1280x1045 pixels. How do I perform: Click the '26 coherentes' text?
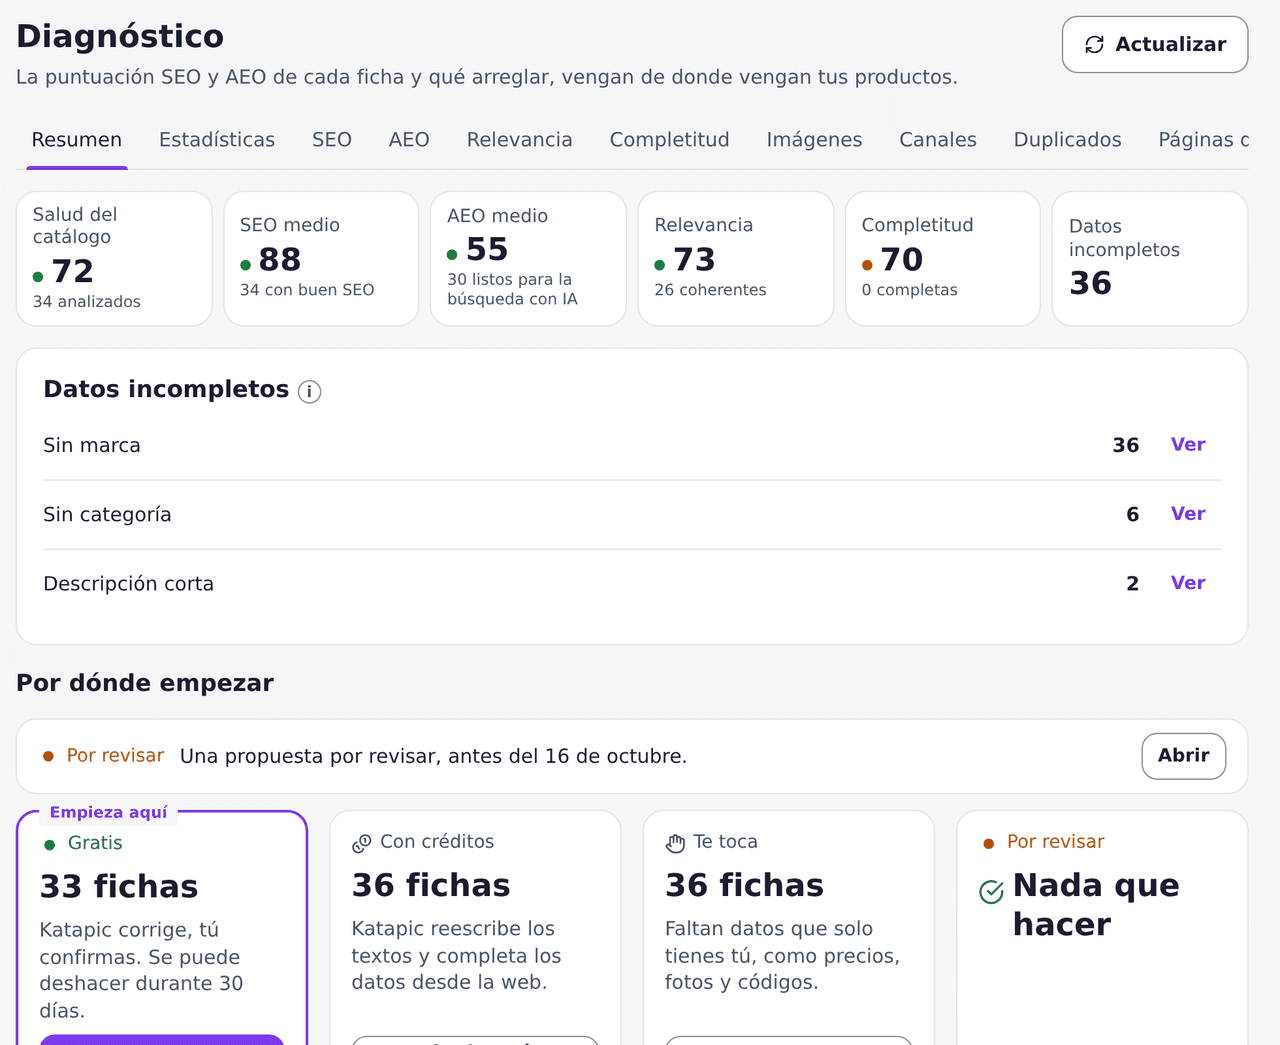(x=710, y=290)
